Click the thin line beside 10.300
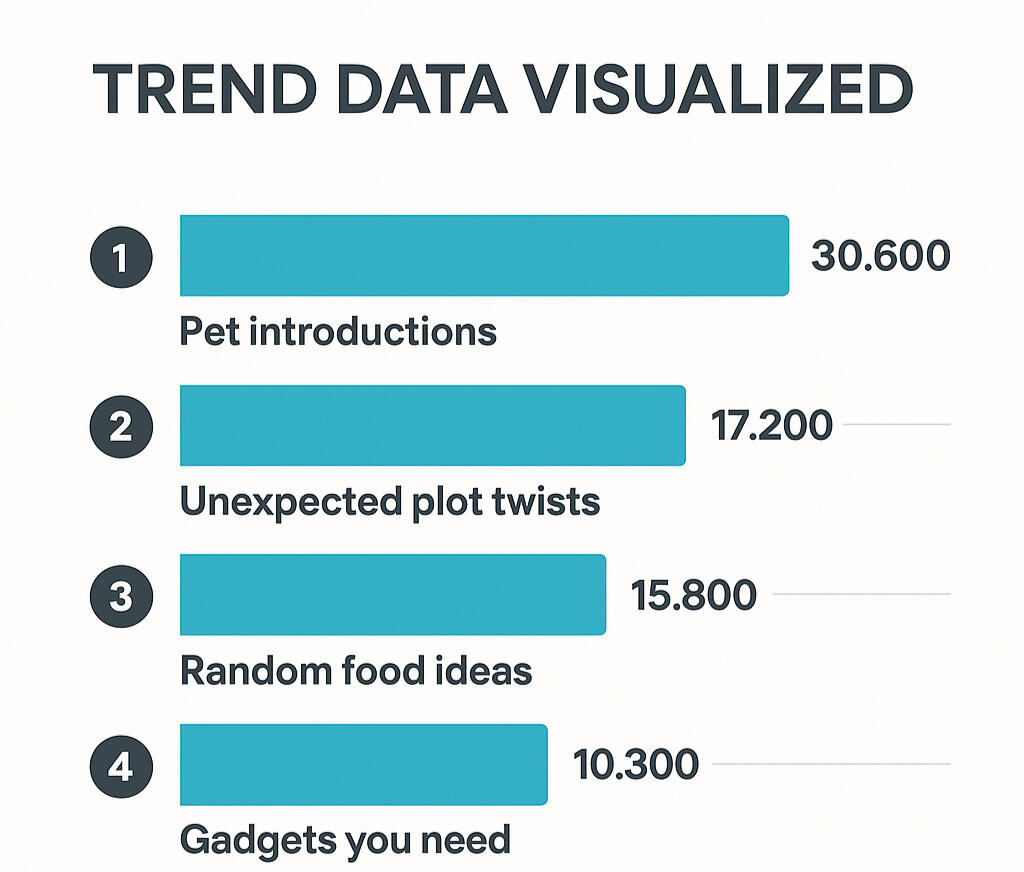Screen dimensions: 1024x872 [x=830, y=765]
